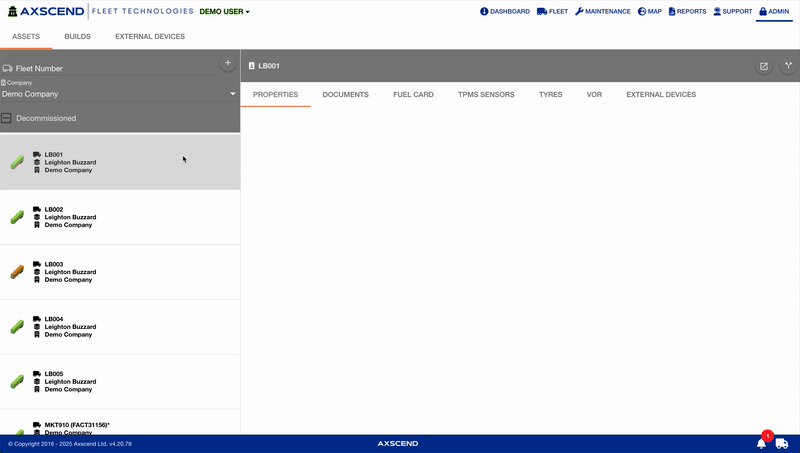Viewport: 800px width, 453px height.
Task: Click the orange vehicle status icon for LB003
Action: pos(17,271)
